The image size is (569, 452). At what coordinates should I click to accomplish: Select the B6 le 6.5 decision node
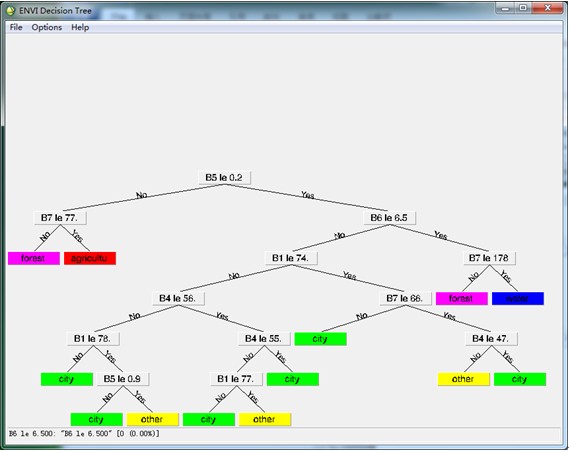click(390, 218)
